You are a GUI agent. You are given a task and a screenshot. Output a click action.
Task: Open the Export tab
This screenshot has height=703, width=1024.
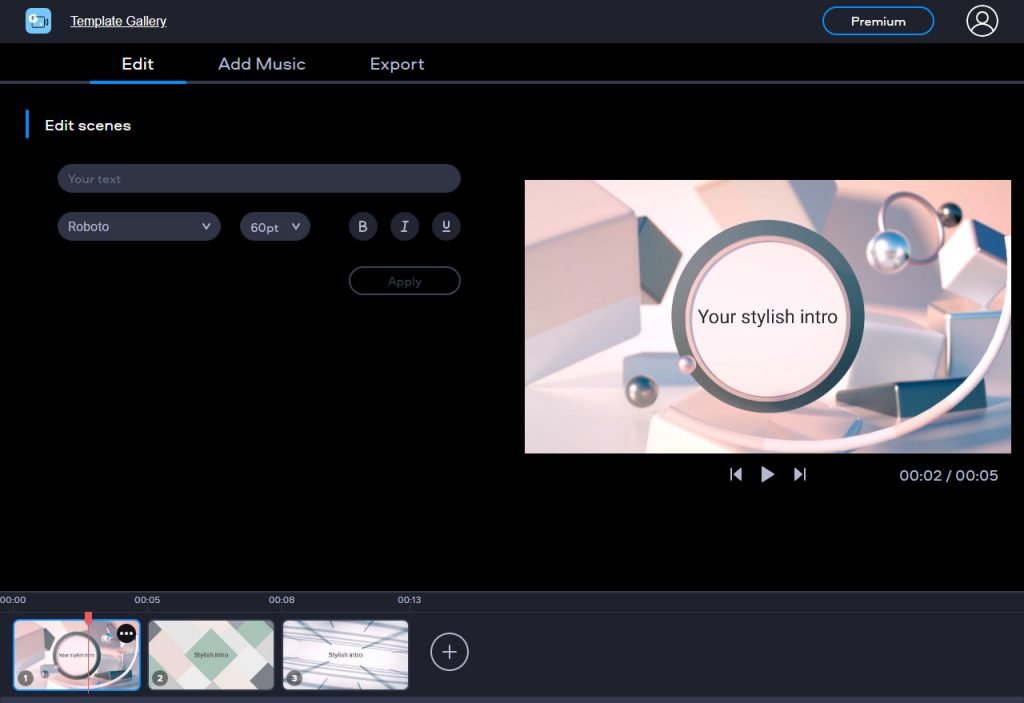396,64
